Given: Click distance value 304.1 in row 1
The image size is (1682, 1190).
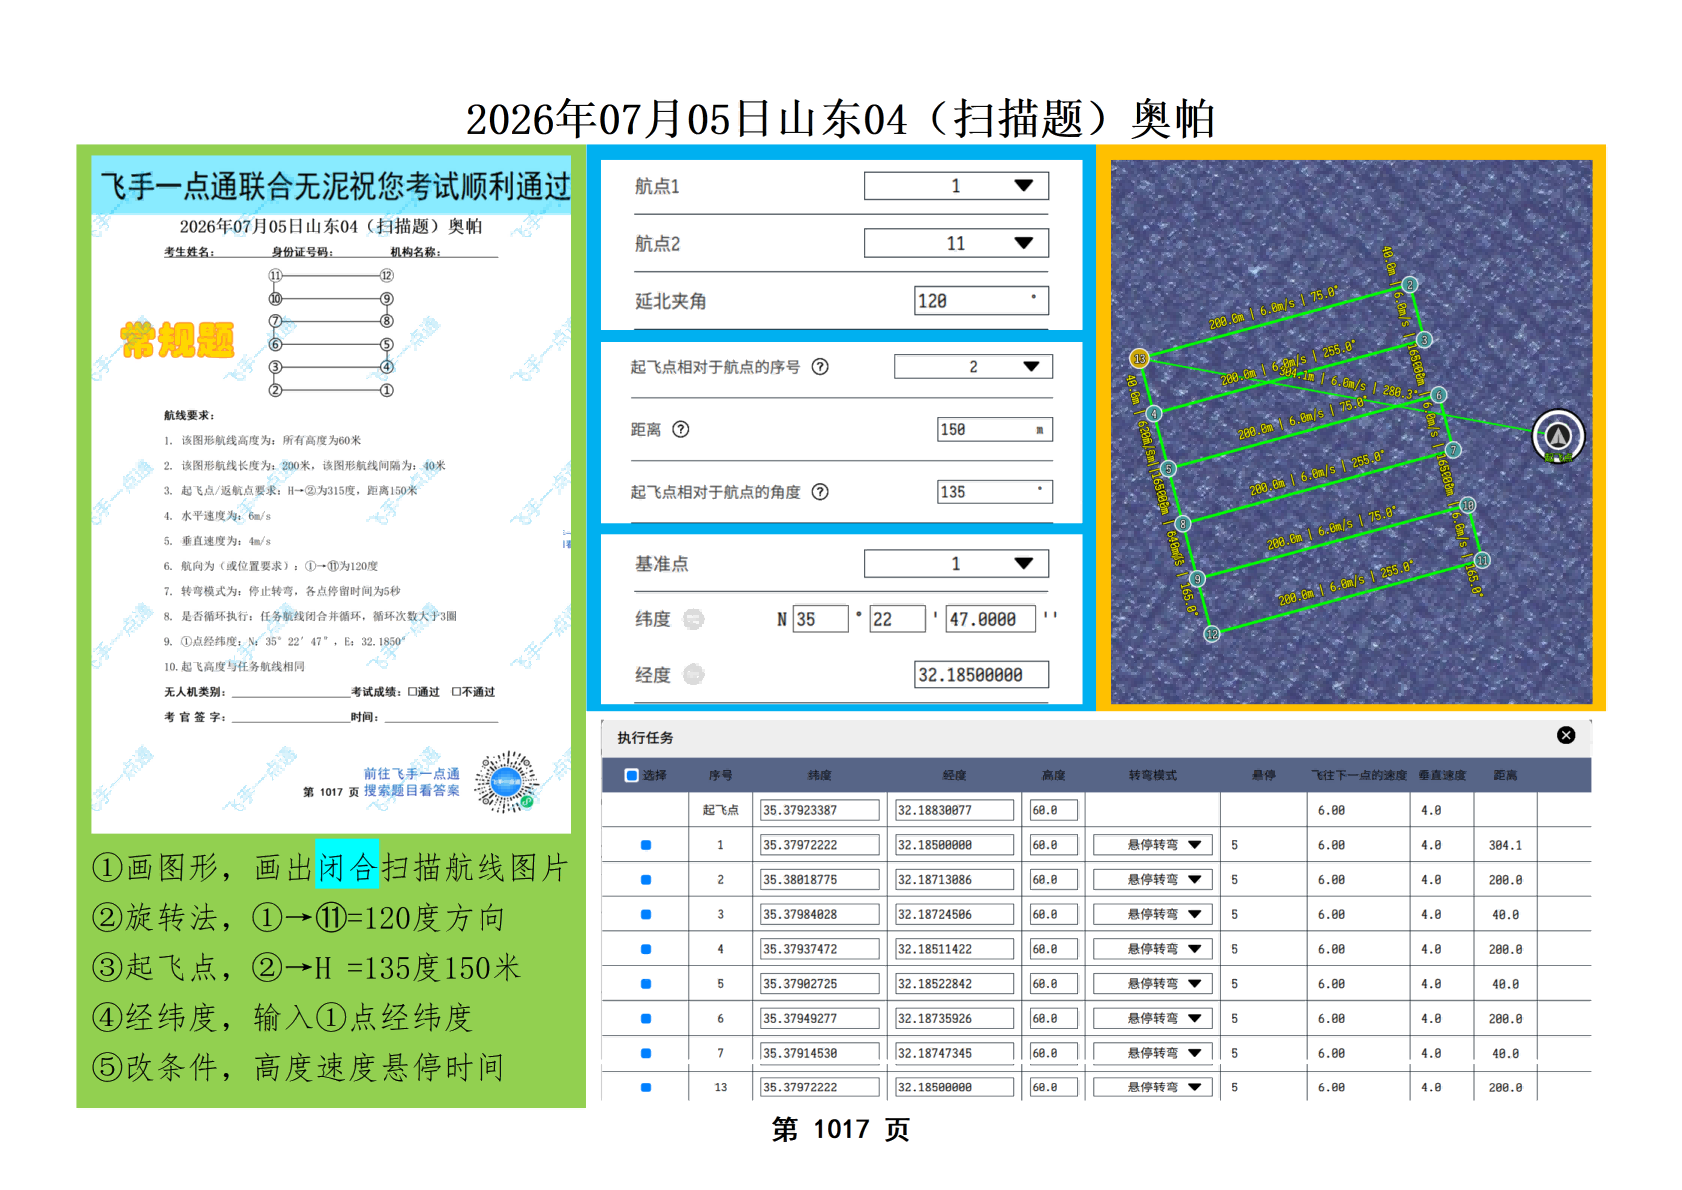Looking at the screenshot, I should click(x=1505, y=845).
